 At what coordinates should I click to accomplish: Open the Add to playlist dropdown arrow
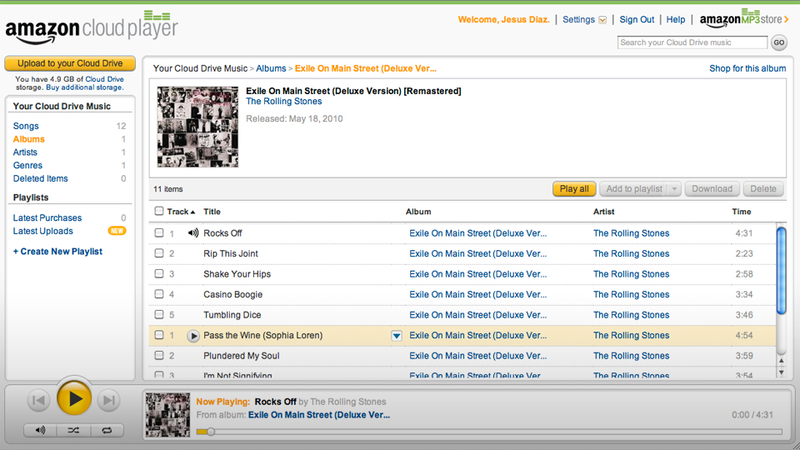click(x=674, y=189)
